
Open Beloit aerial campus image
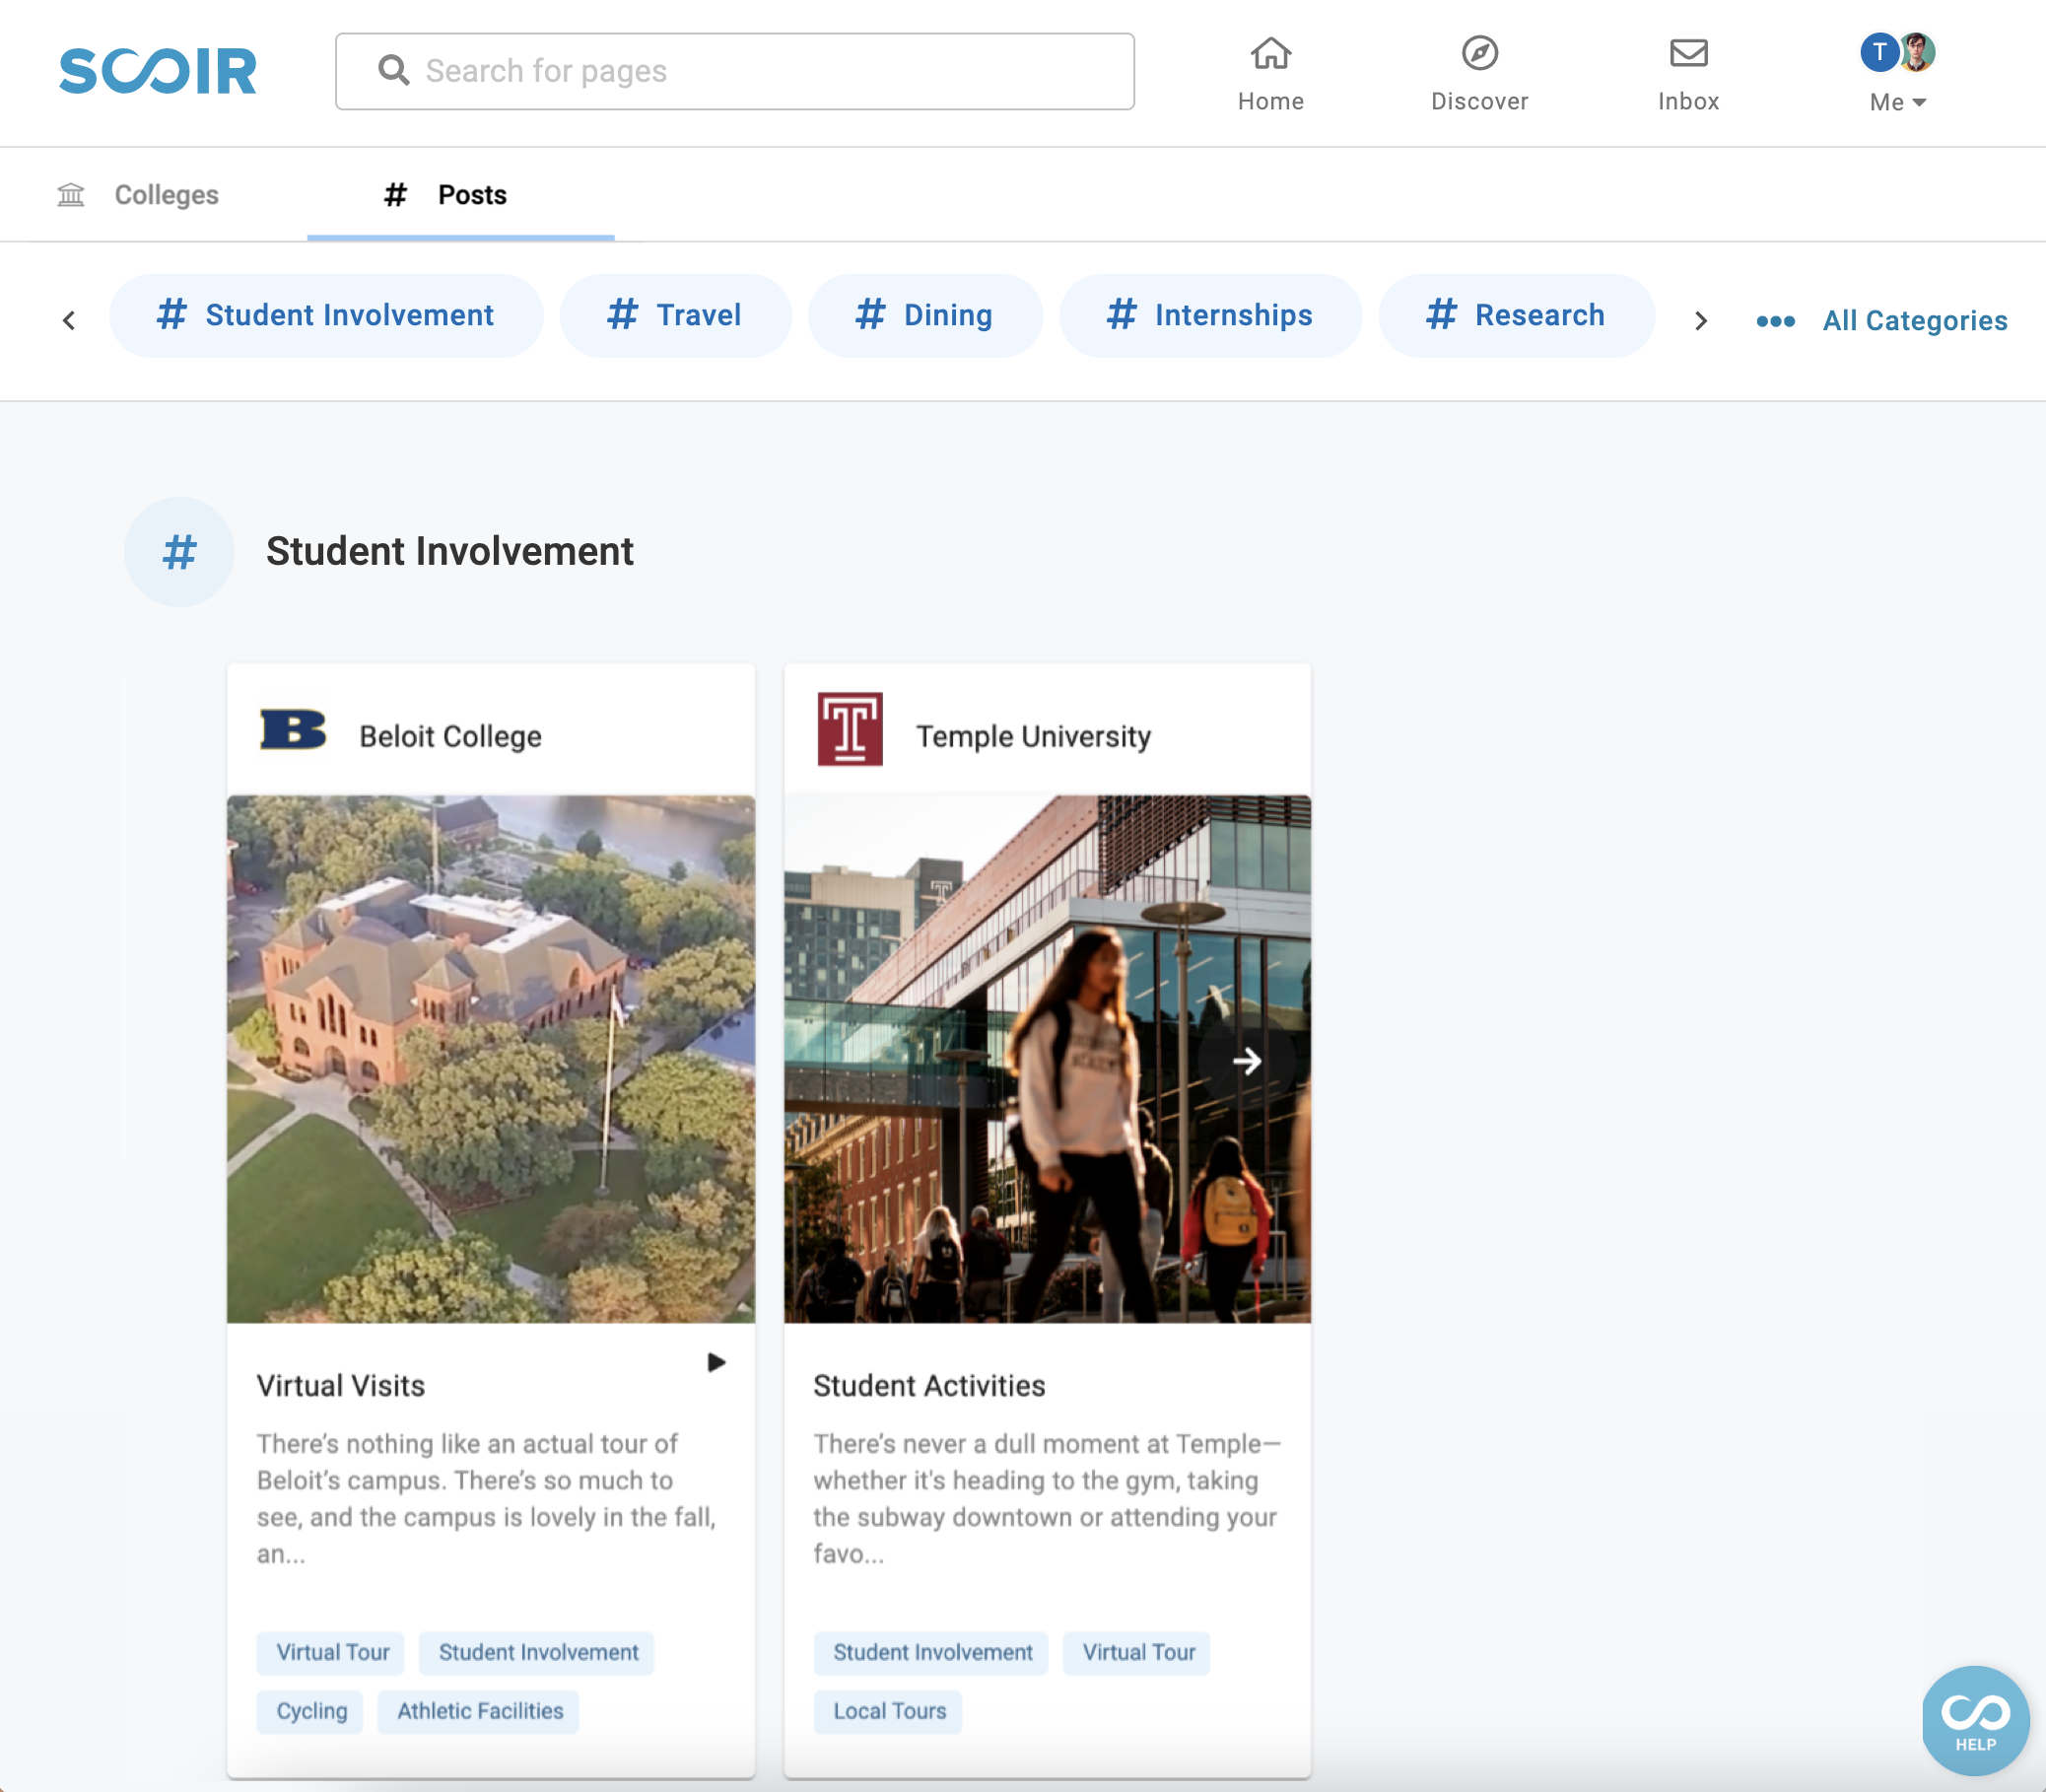click(x=491, y=1059)
